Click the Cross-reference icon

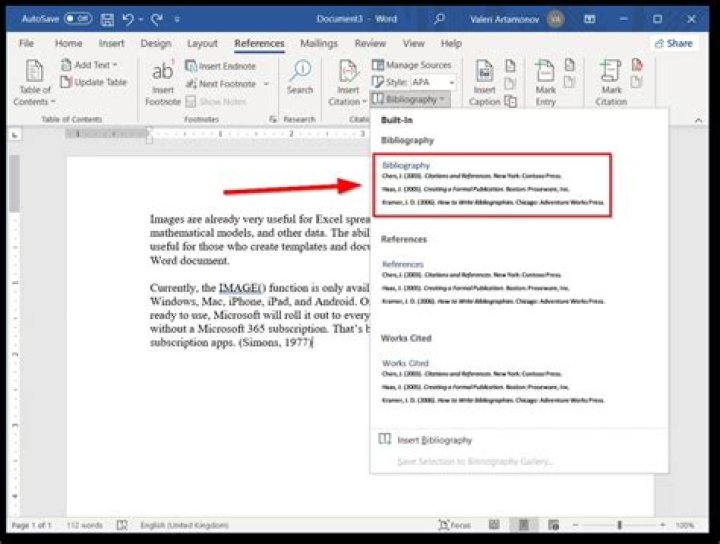(x=510, y=101)
